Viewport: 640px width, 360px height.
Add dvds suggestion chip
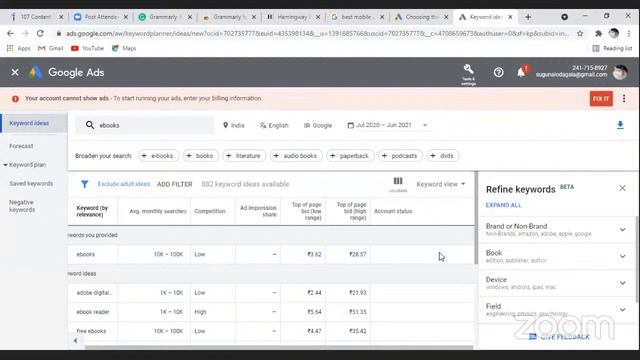[442, 156]
